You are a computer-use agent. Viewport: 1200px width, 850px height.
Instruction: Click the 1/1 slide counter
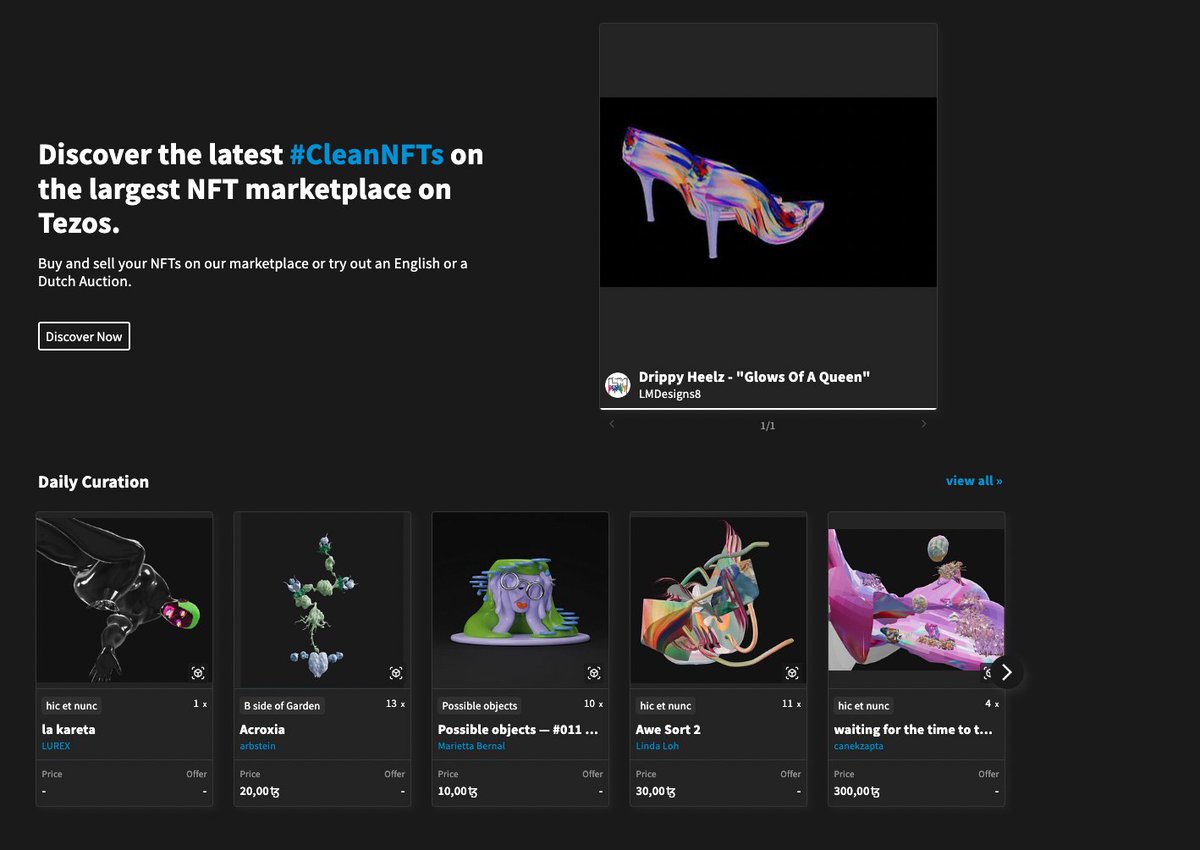coord(768,425)
